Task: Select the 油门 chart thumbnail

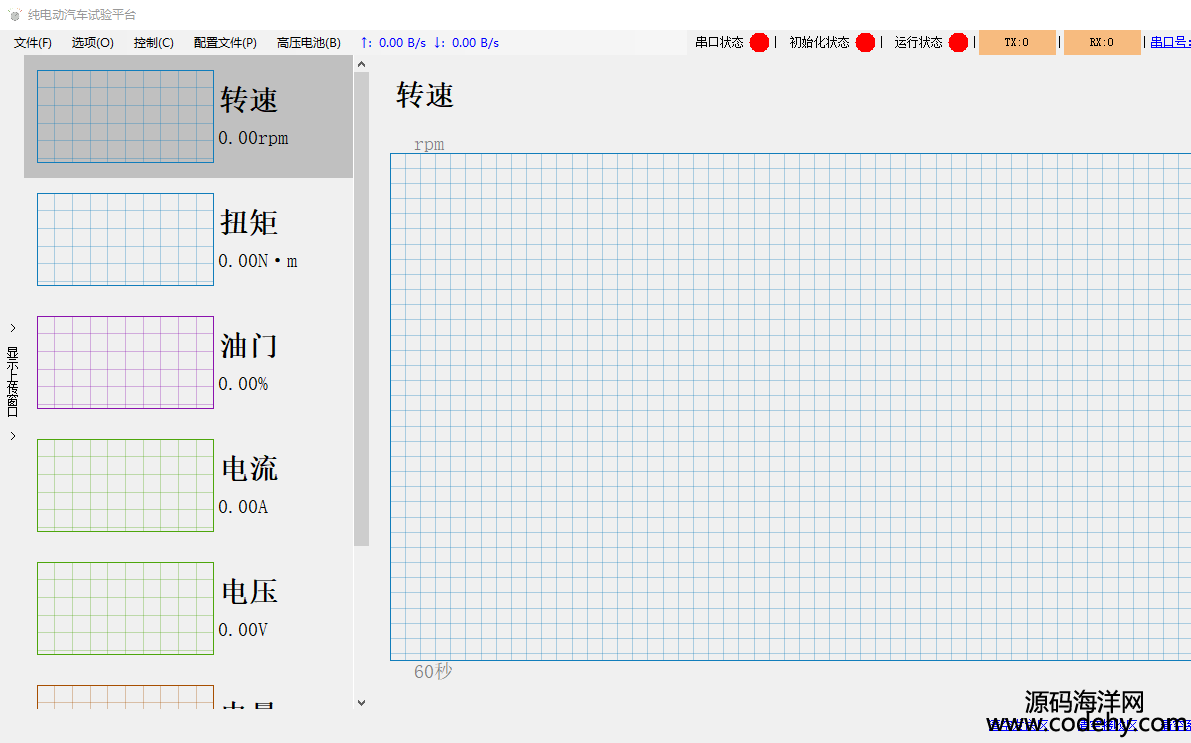Action: pos(125,362)
